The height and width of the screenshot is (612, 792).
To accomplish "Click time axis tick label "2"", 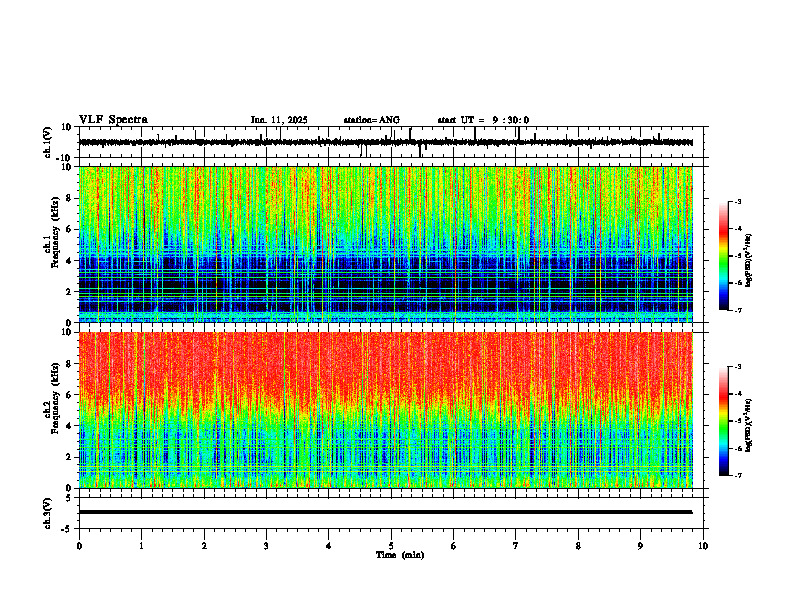I will [204, 546].
